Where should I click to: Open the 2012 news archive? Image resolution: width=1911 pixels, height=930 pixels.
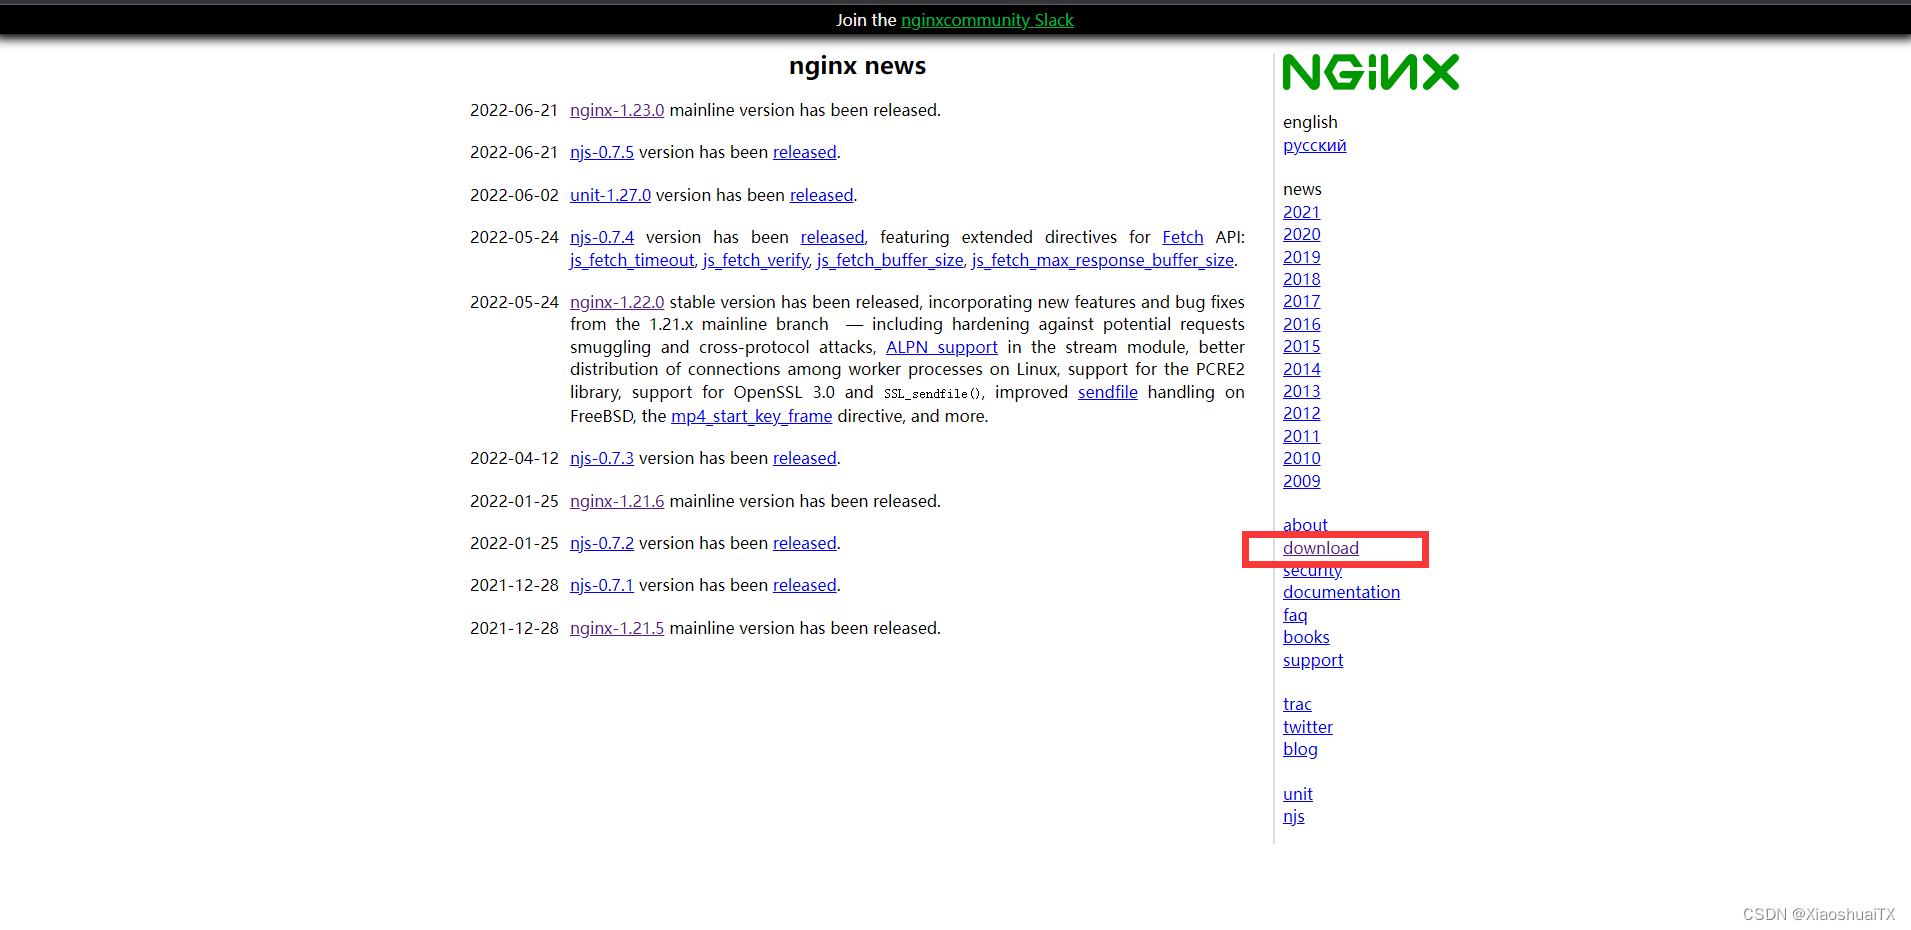click(1302, 413)
